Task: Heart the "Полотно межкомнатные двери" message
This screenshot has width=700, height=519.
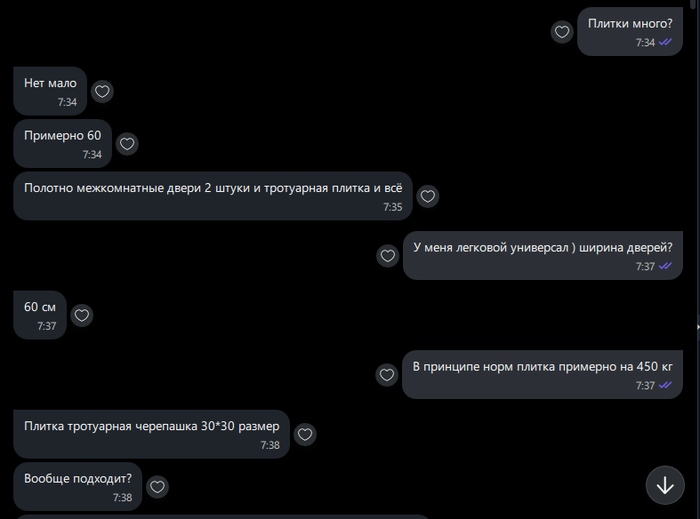Action: click(428, 196)
